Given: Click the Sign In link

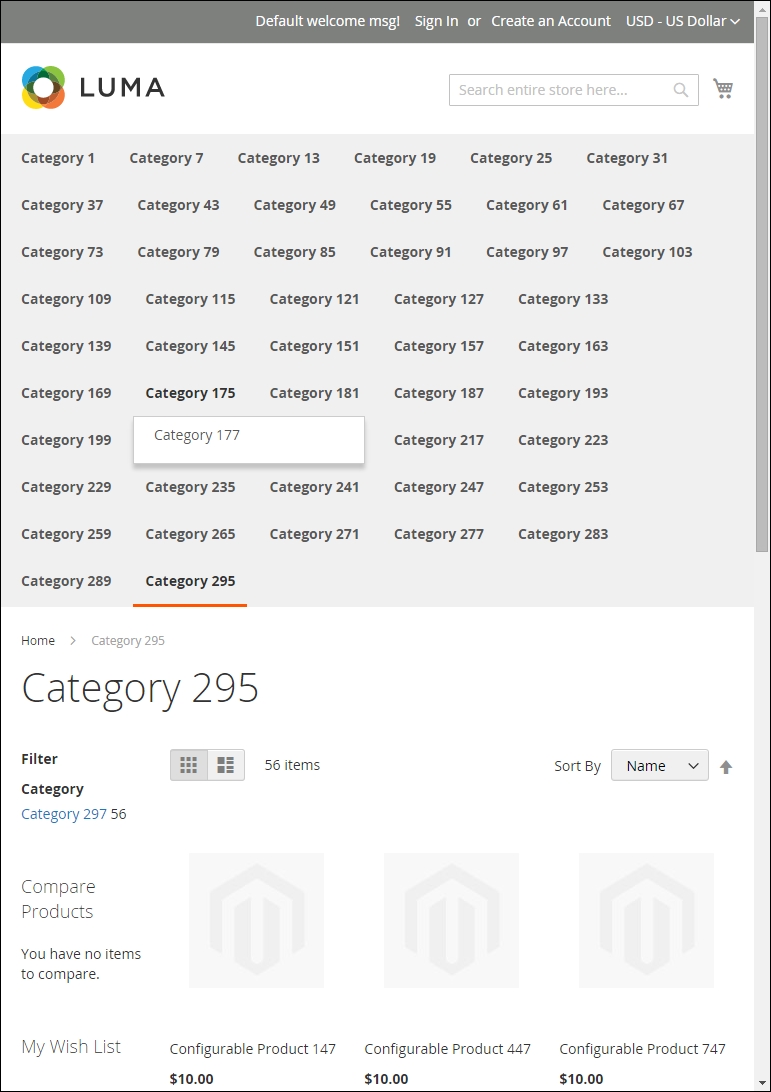Looking at the screenshot, I should pyautogui.click(x=437, y=21).
